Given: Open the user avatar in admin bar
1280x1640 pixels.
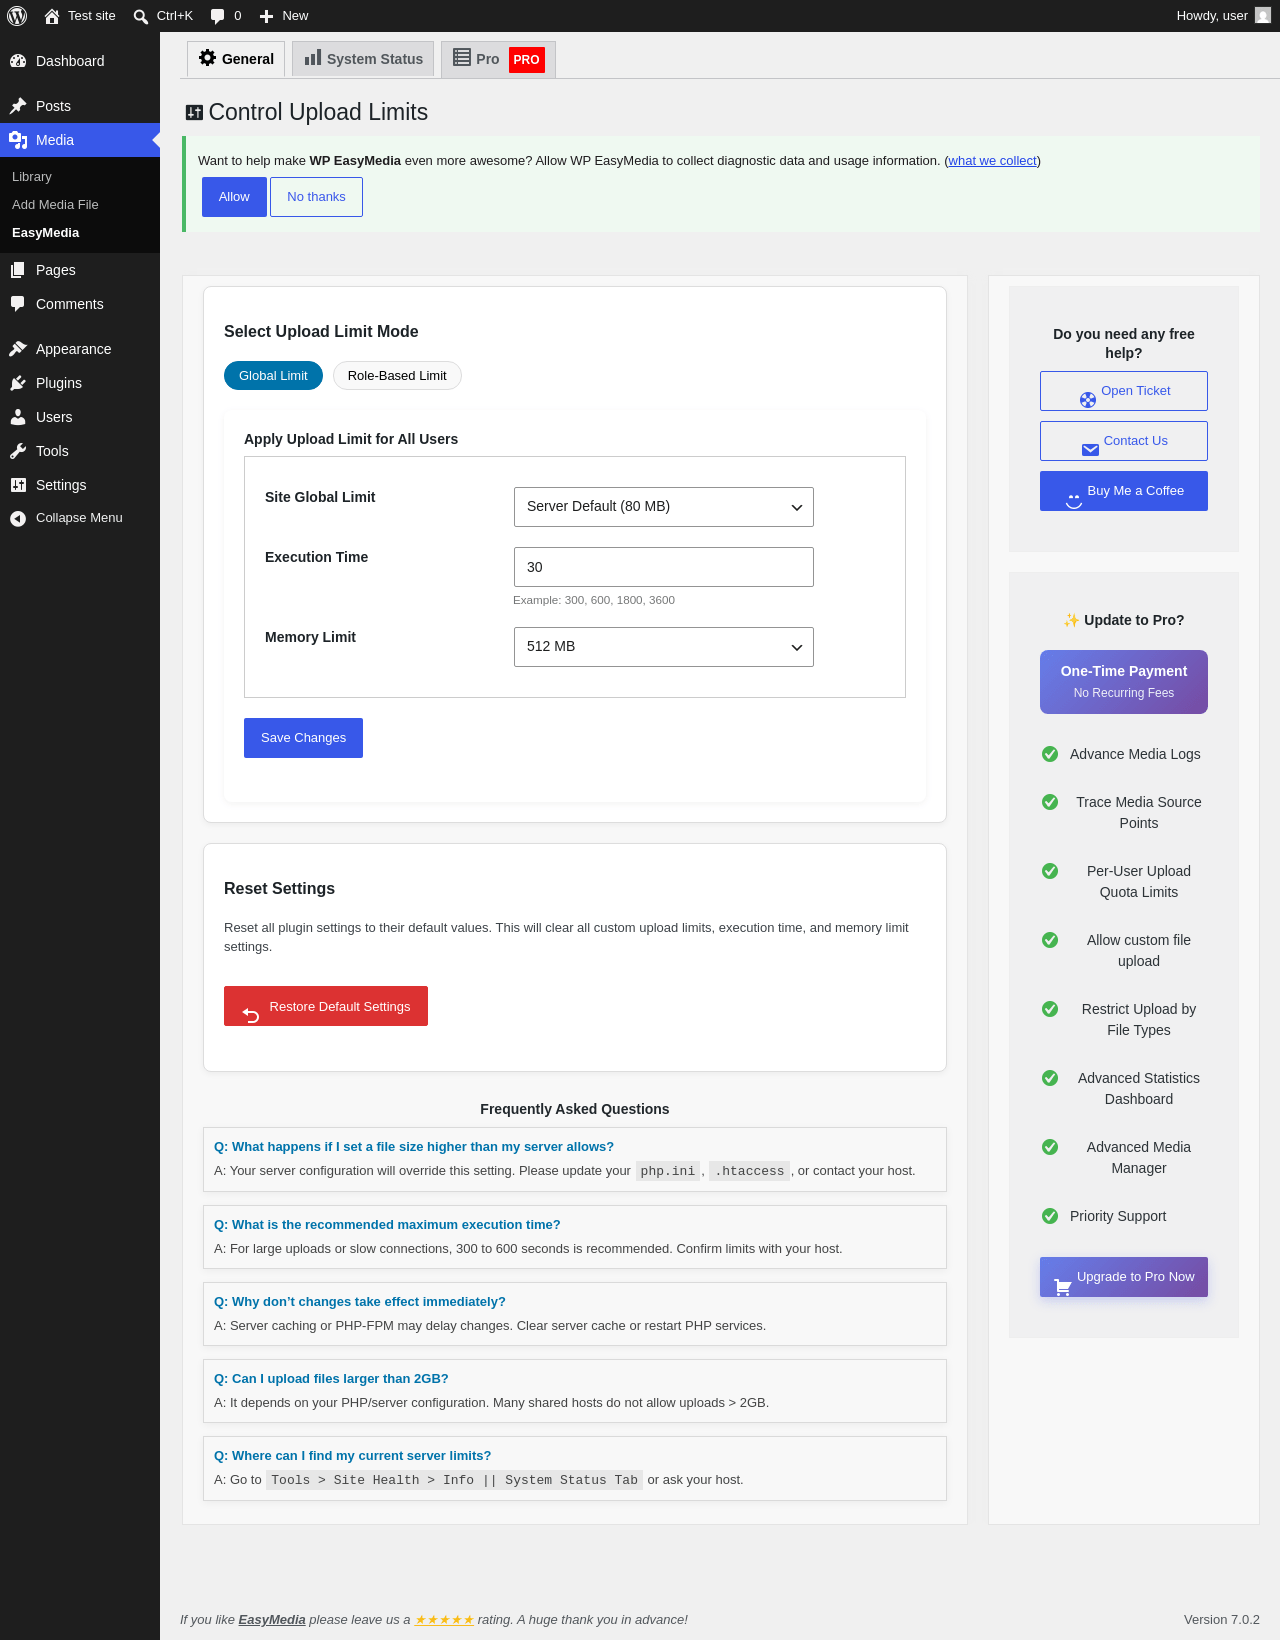Looking at the screenshot, I should (1263, 15).
